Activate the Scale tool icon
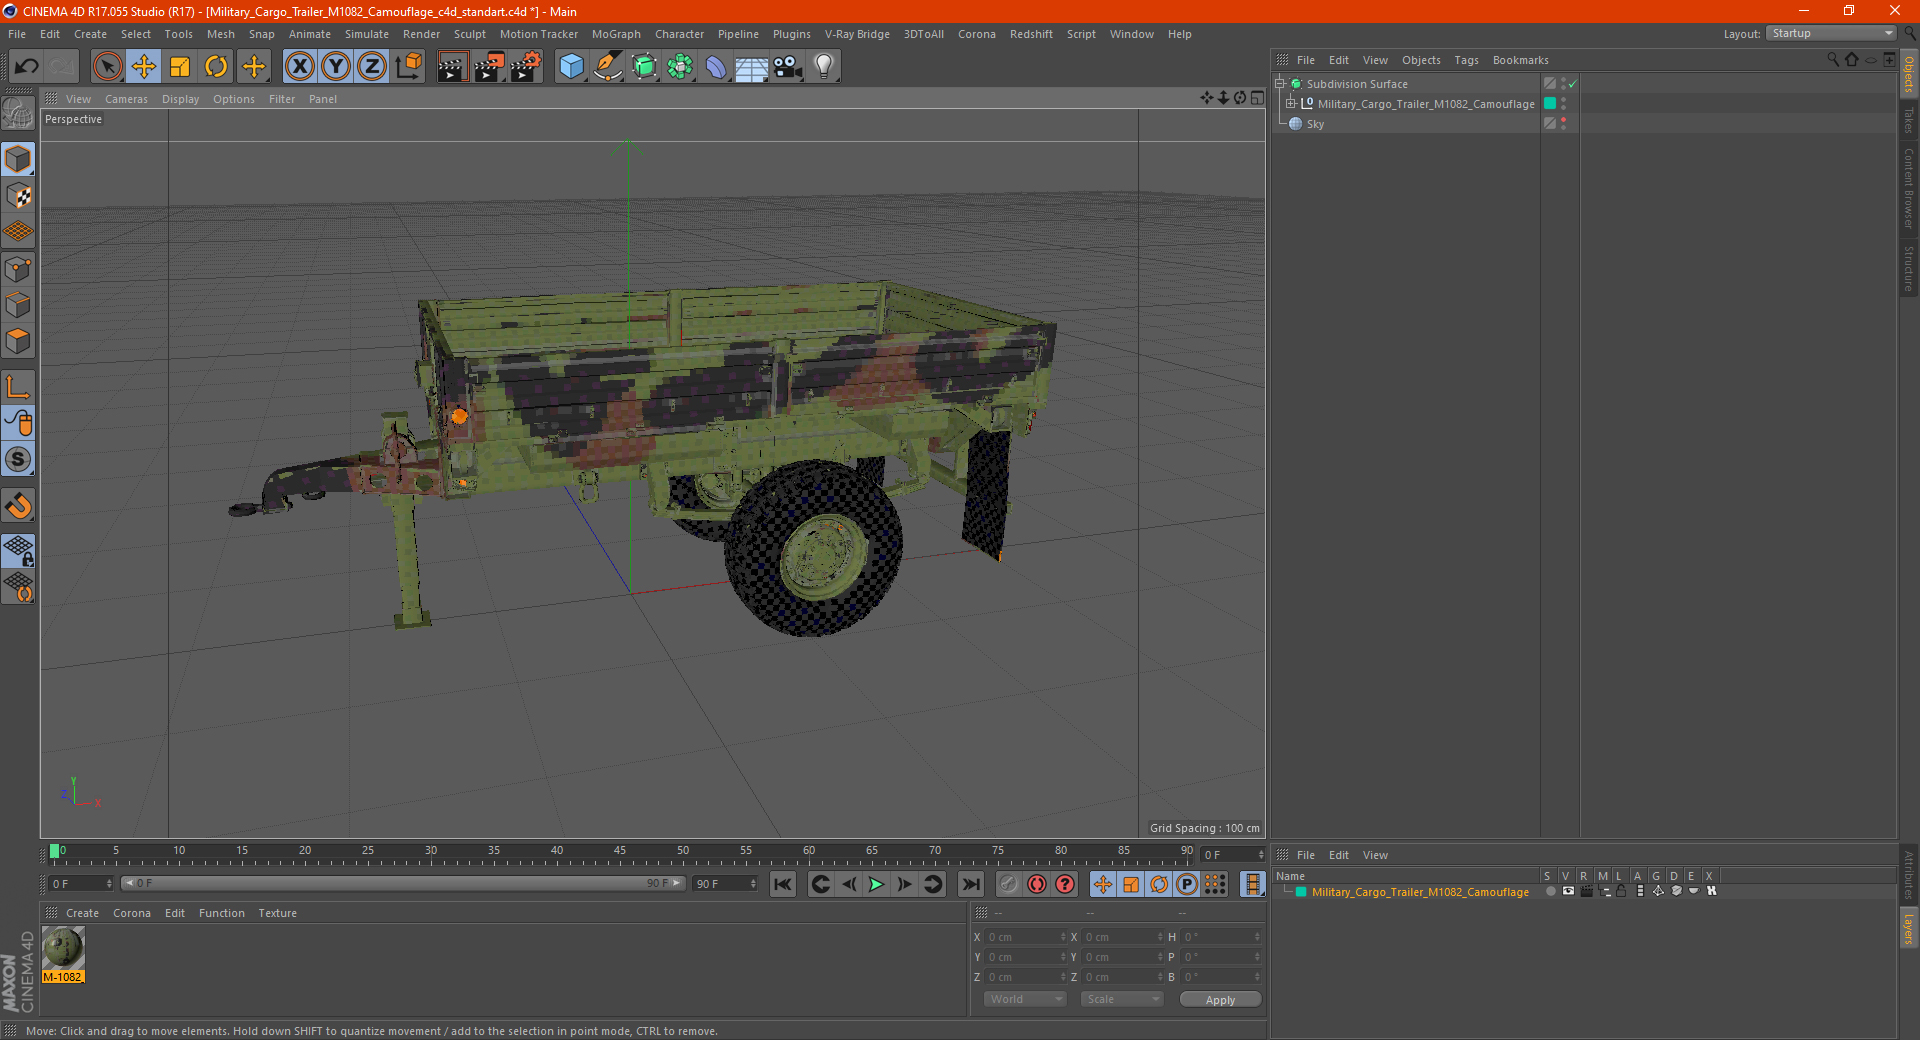1920x1040 pixels. point(180,67)
